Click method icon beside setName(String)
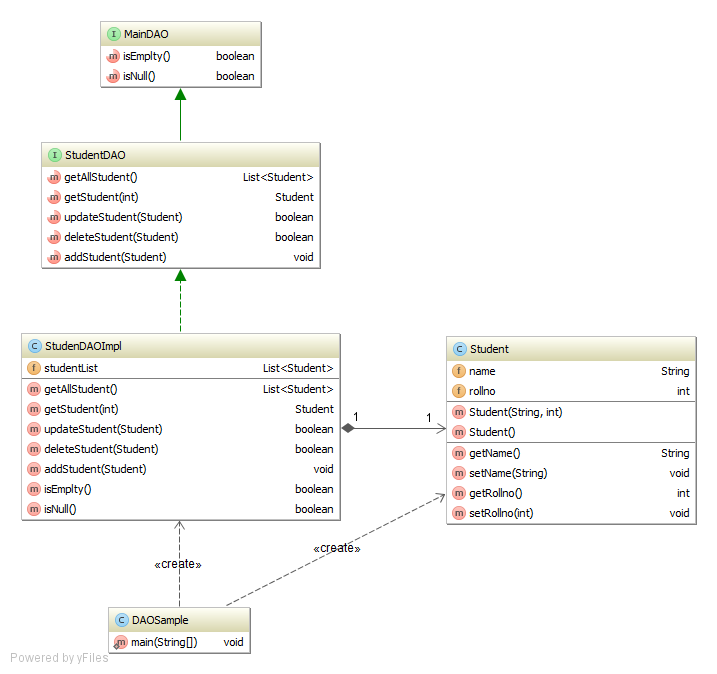Screen dimensions: 717x674 coord(459,473)
